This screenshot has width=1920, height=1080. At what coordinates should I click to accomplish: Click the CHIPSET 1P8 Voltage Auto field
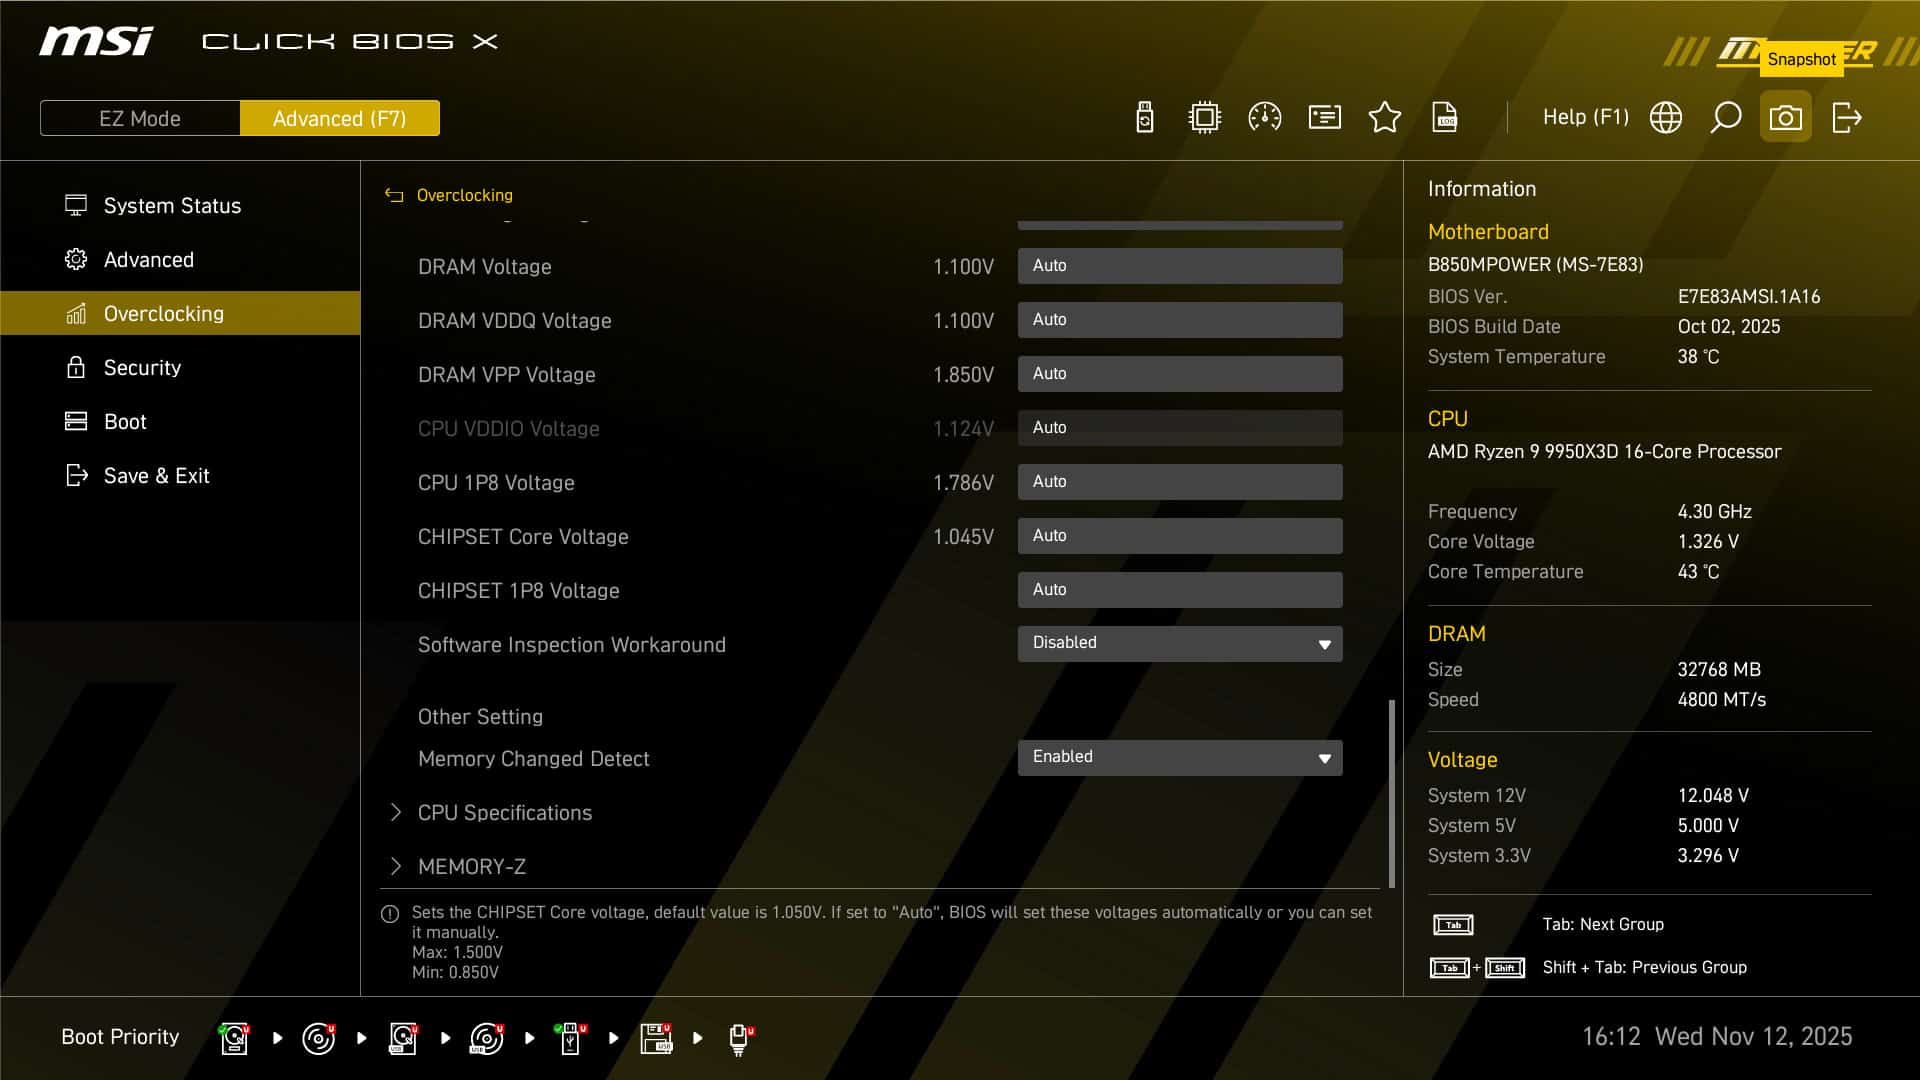point(1180,590)
